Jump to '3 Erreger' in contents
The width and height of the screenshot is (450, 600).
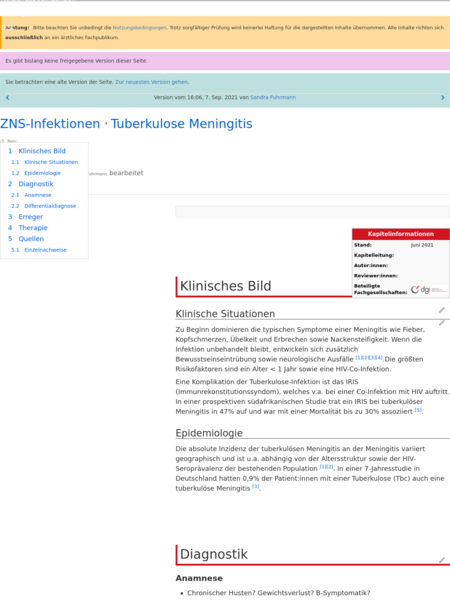26,217
